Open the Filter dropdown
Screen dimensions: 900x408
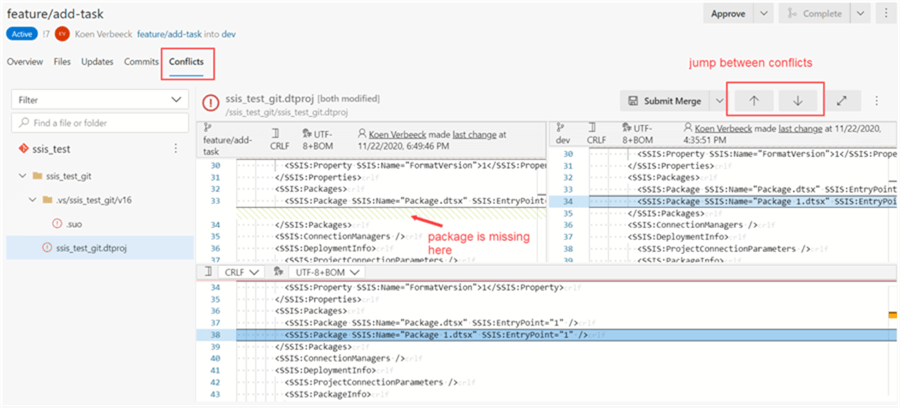100,100
